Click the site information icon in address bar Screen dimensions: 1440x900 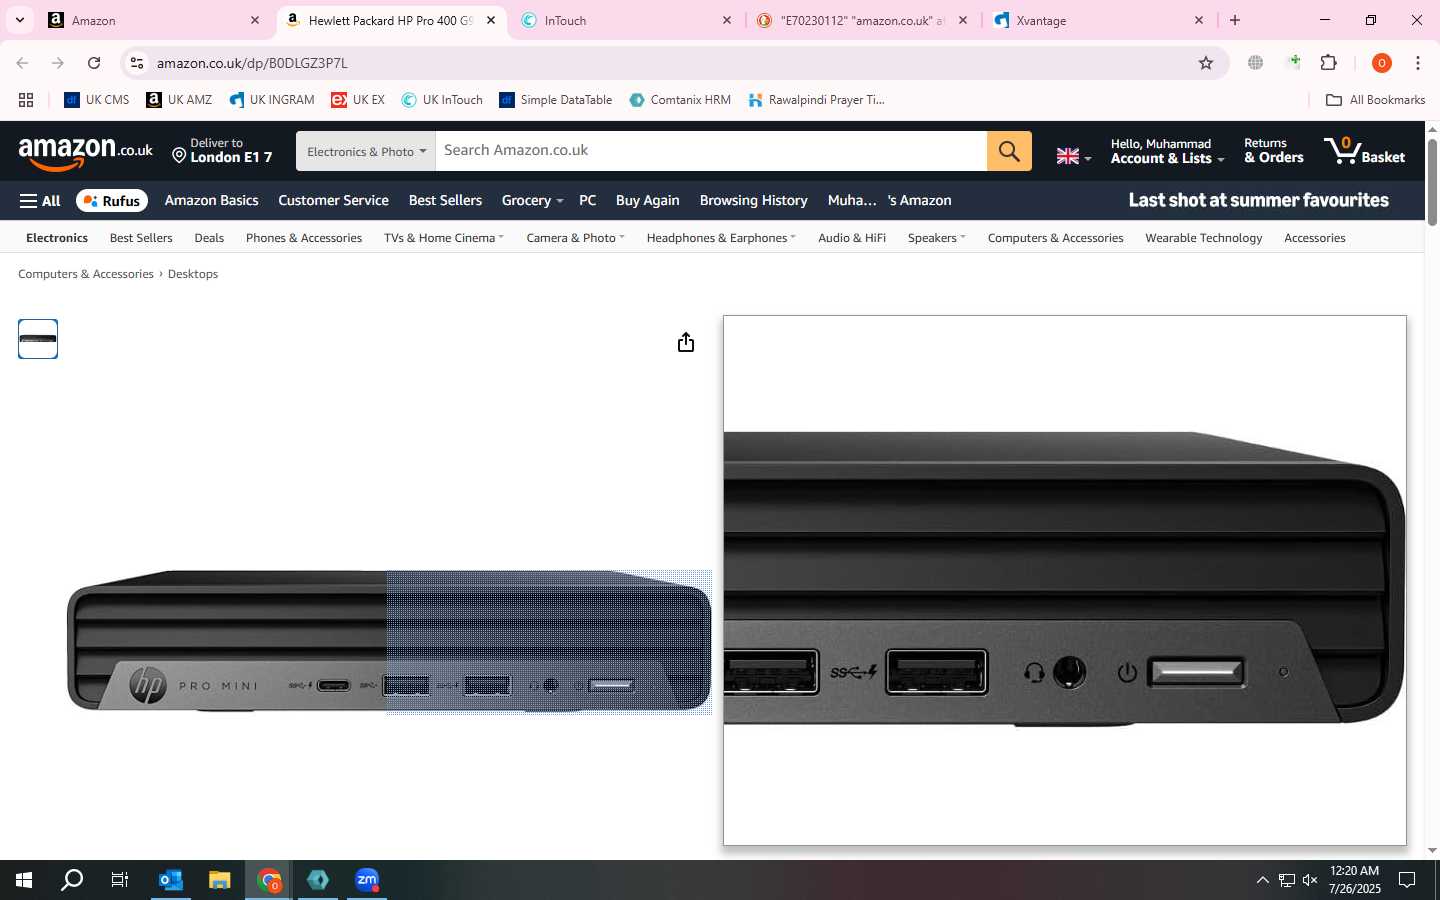point(137,63)
